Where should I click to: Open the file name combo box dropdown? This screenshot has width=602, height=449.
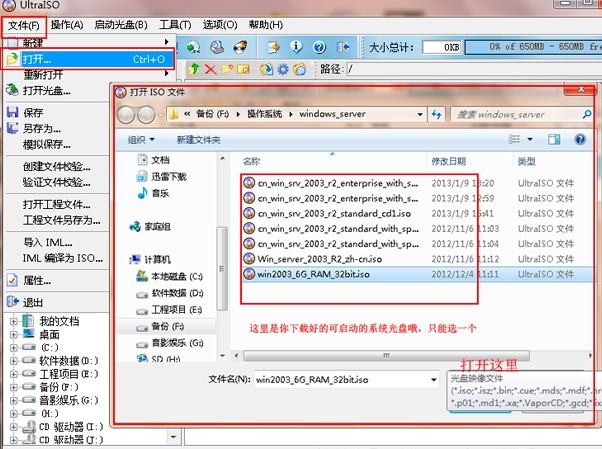click(x=437, y=380)
